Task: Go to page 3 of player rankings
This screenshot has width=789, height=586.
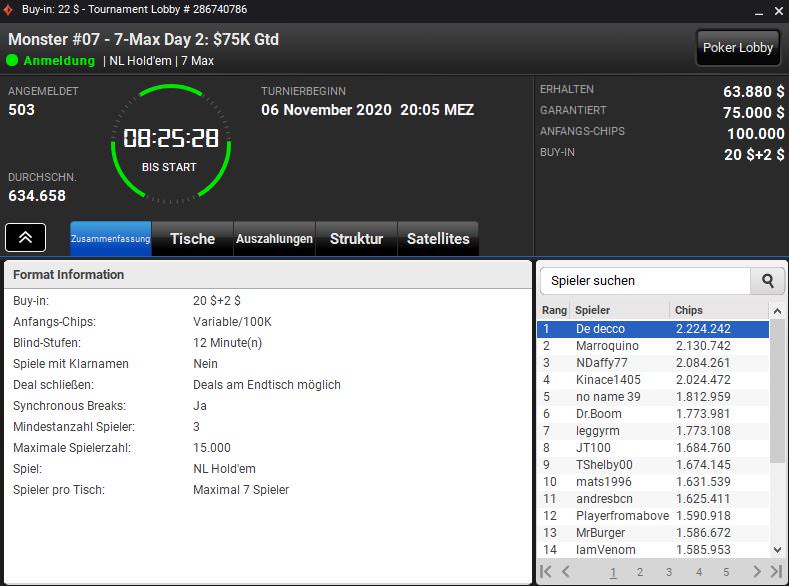Action: tap(669, 573)
